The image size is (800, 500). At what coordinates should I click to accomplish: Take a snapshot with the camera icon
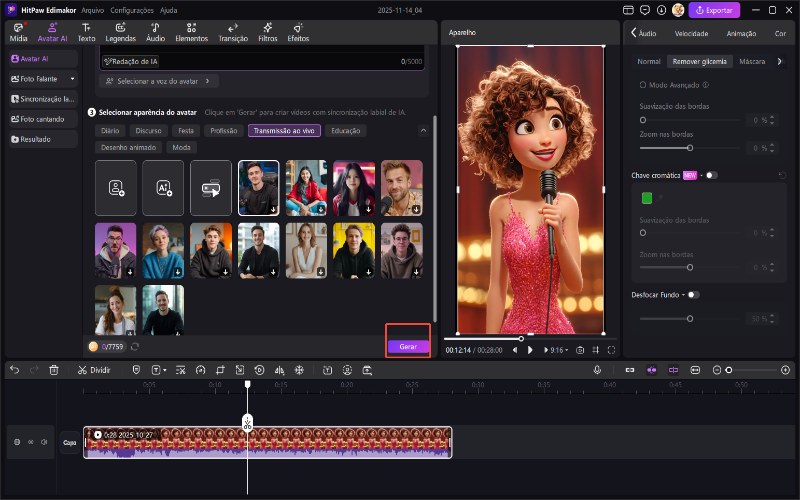pos(580,350)
